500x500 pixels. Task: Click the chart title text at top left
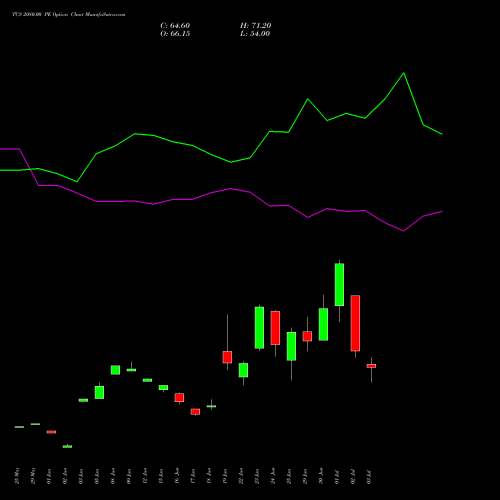tap(69, 15)
